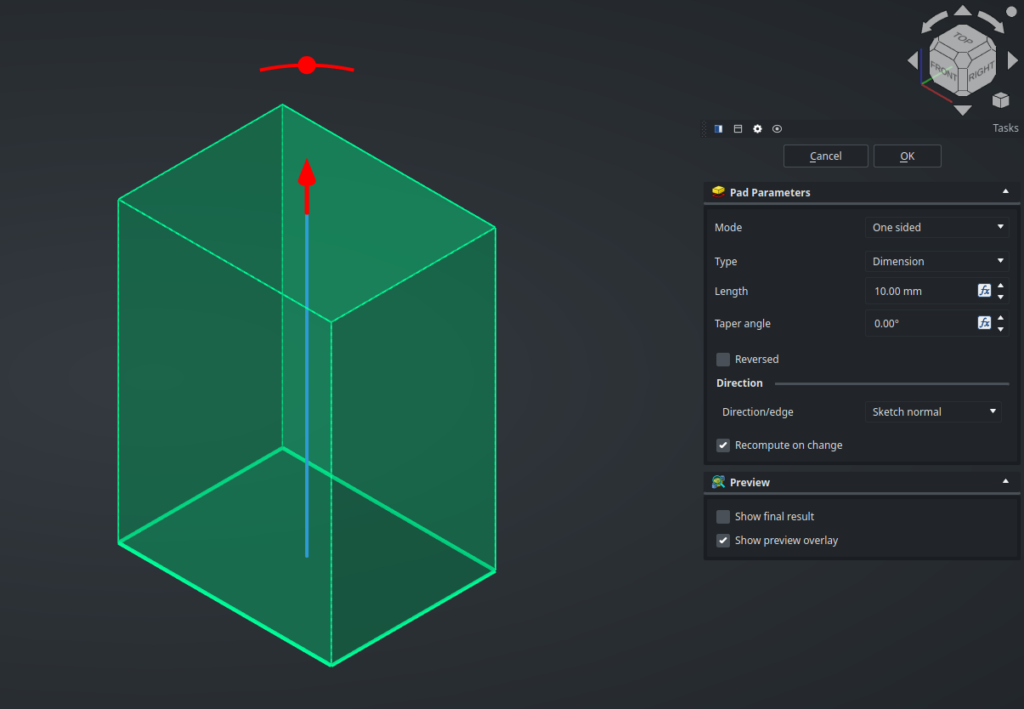Click the rotate-clockwise arrow above the navigation cube

[x=992, y=21]
